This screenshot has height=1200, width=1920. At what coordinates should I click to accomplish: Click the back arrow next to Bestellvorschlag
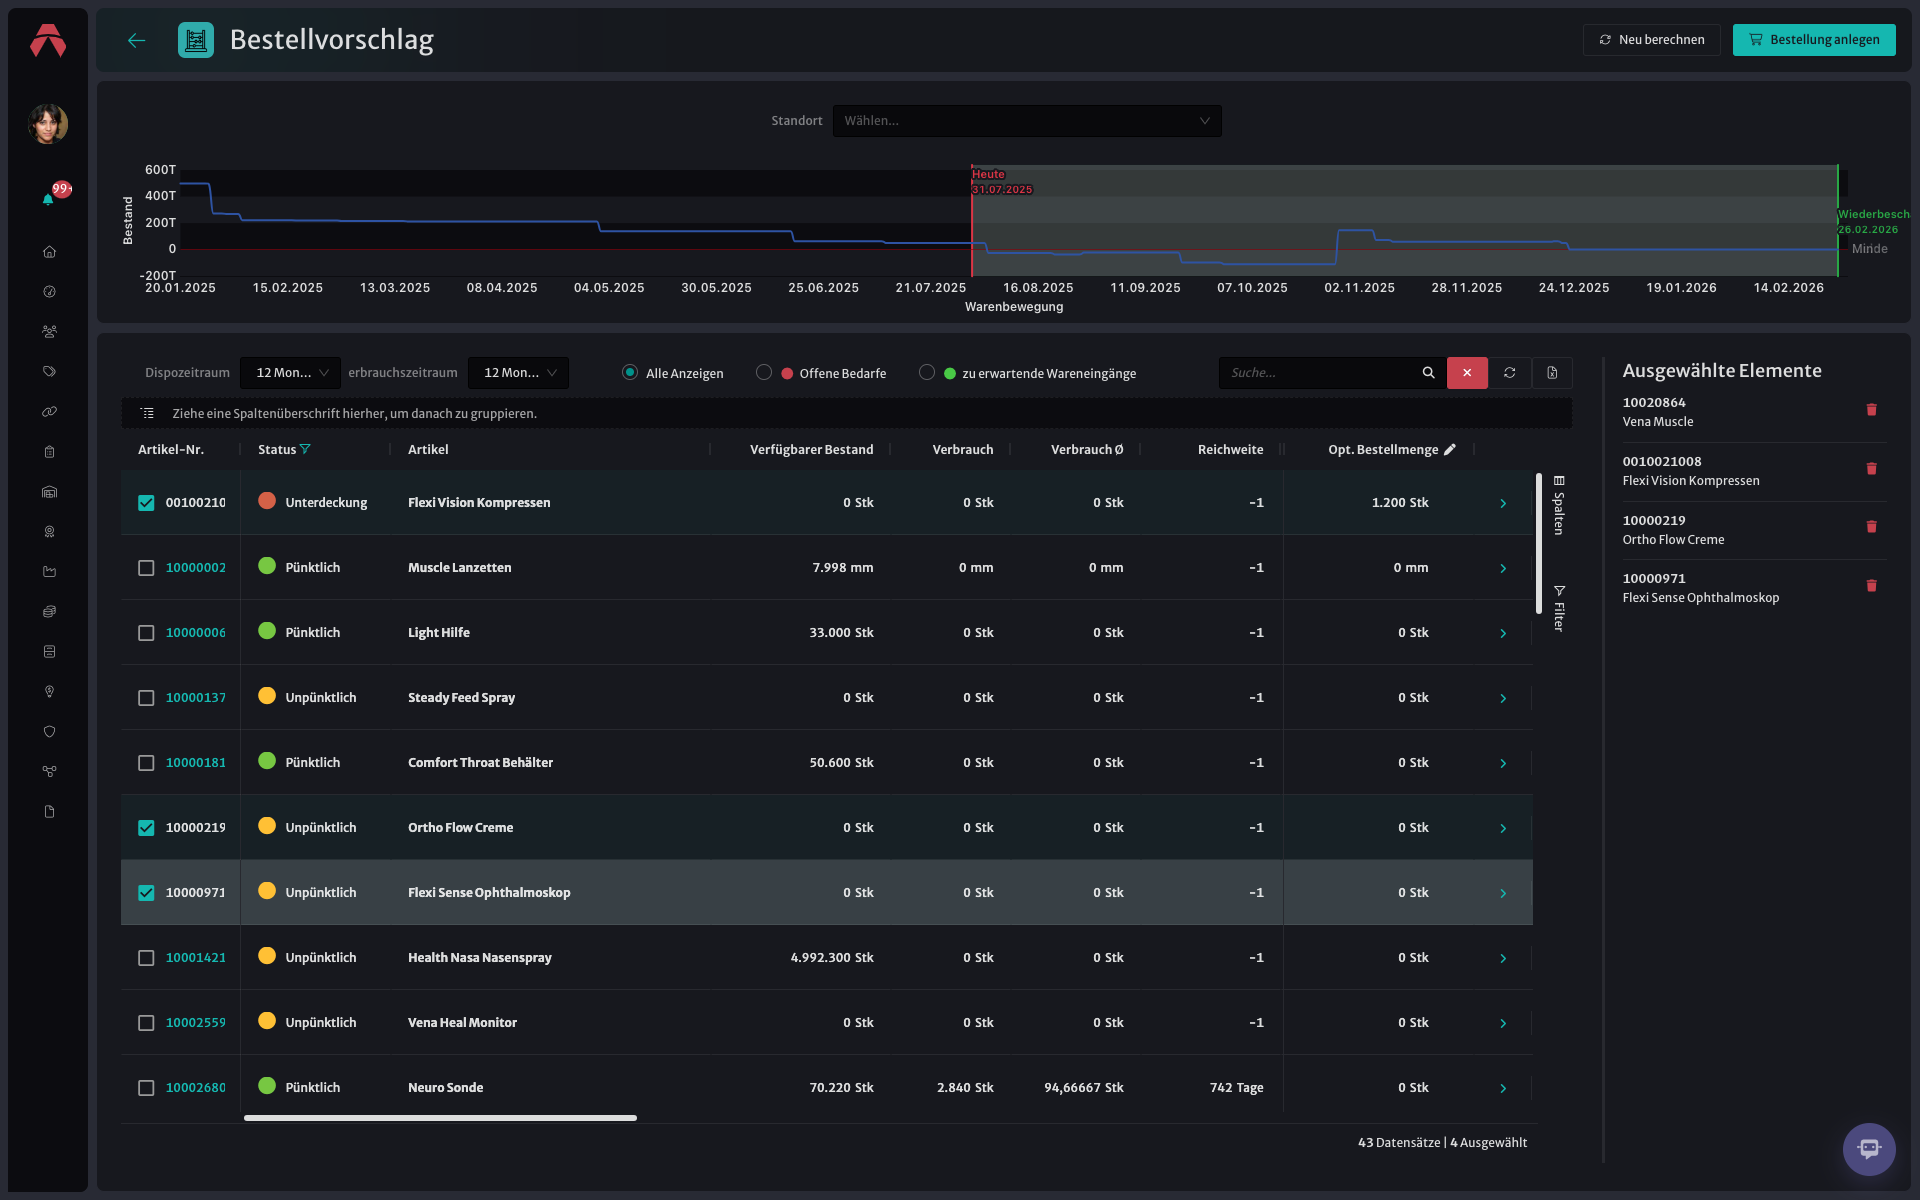[x=137, y=40]
